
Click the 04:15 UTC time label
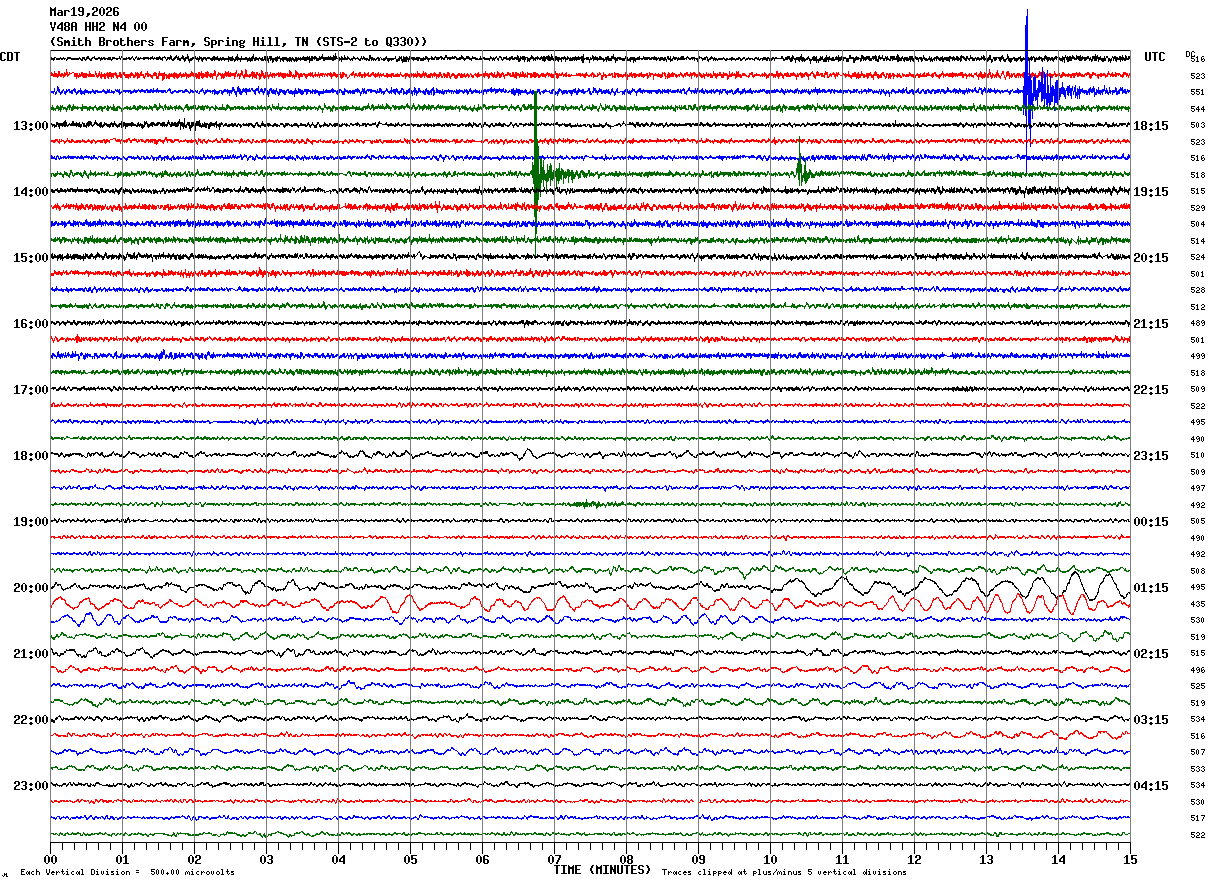tap(1151, 786)
